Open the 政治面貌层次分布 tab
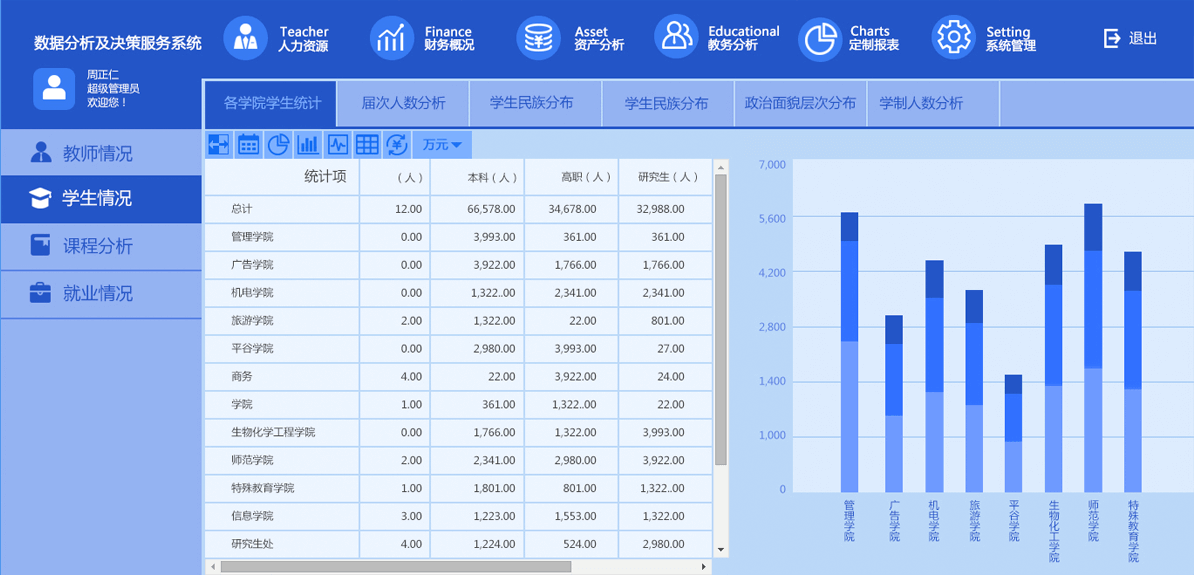This screenshot has height=575, width=1194. point(800,103)
